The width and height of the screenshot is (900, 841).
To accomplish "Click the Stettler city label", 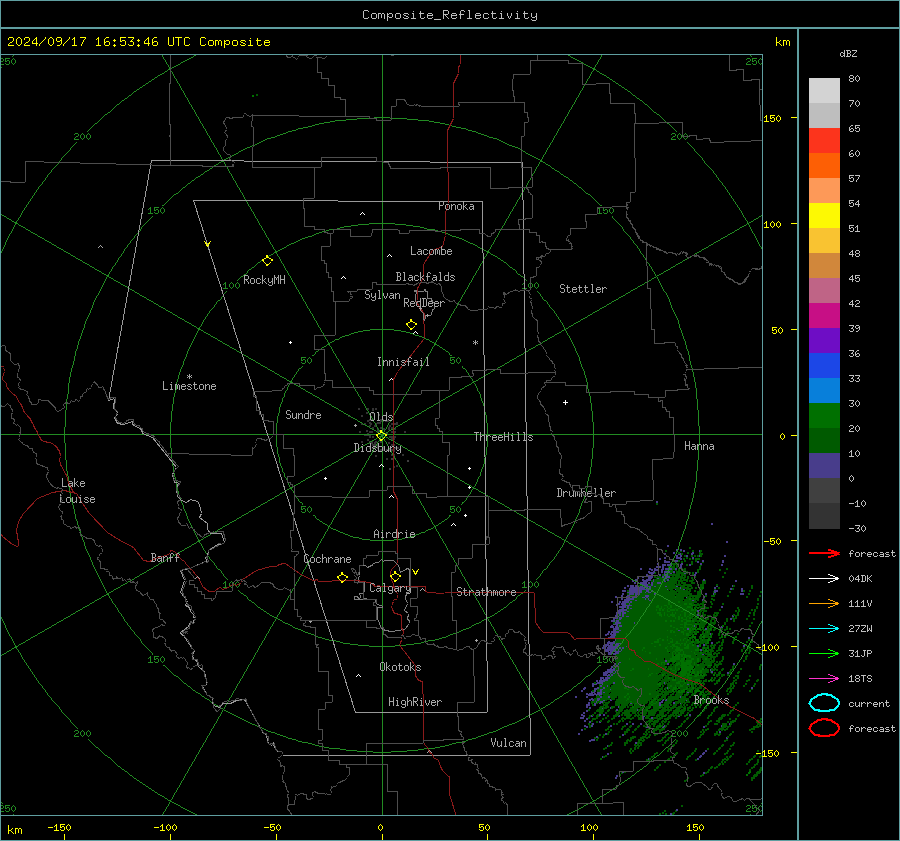I will point(583,289).
